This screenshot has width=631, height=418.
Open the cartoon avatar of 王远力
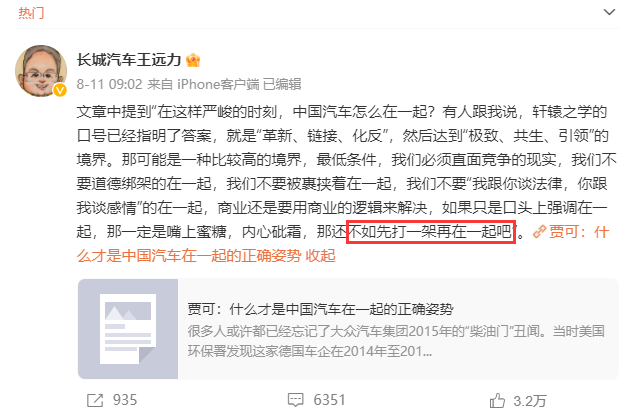pyautogui.click(x=41, y=71)
